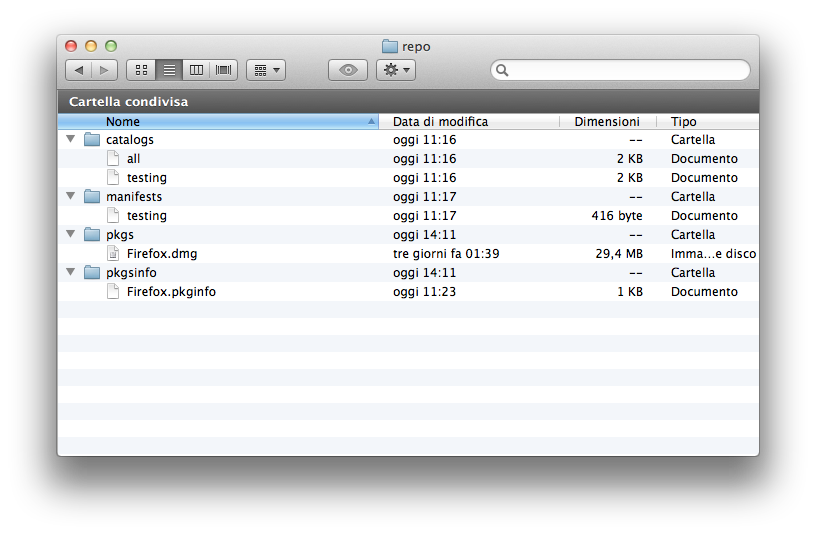Collapse the pkgs folder triangle
Viewport: 816px width, 535px height.
pyautogui.click(x=71, y=234)
